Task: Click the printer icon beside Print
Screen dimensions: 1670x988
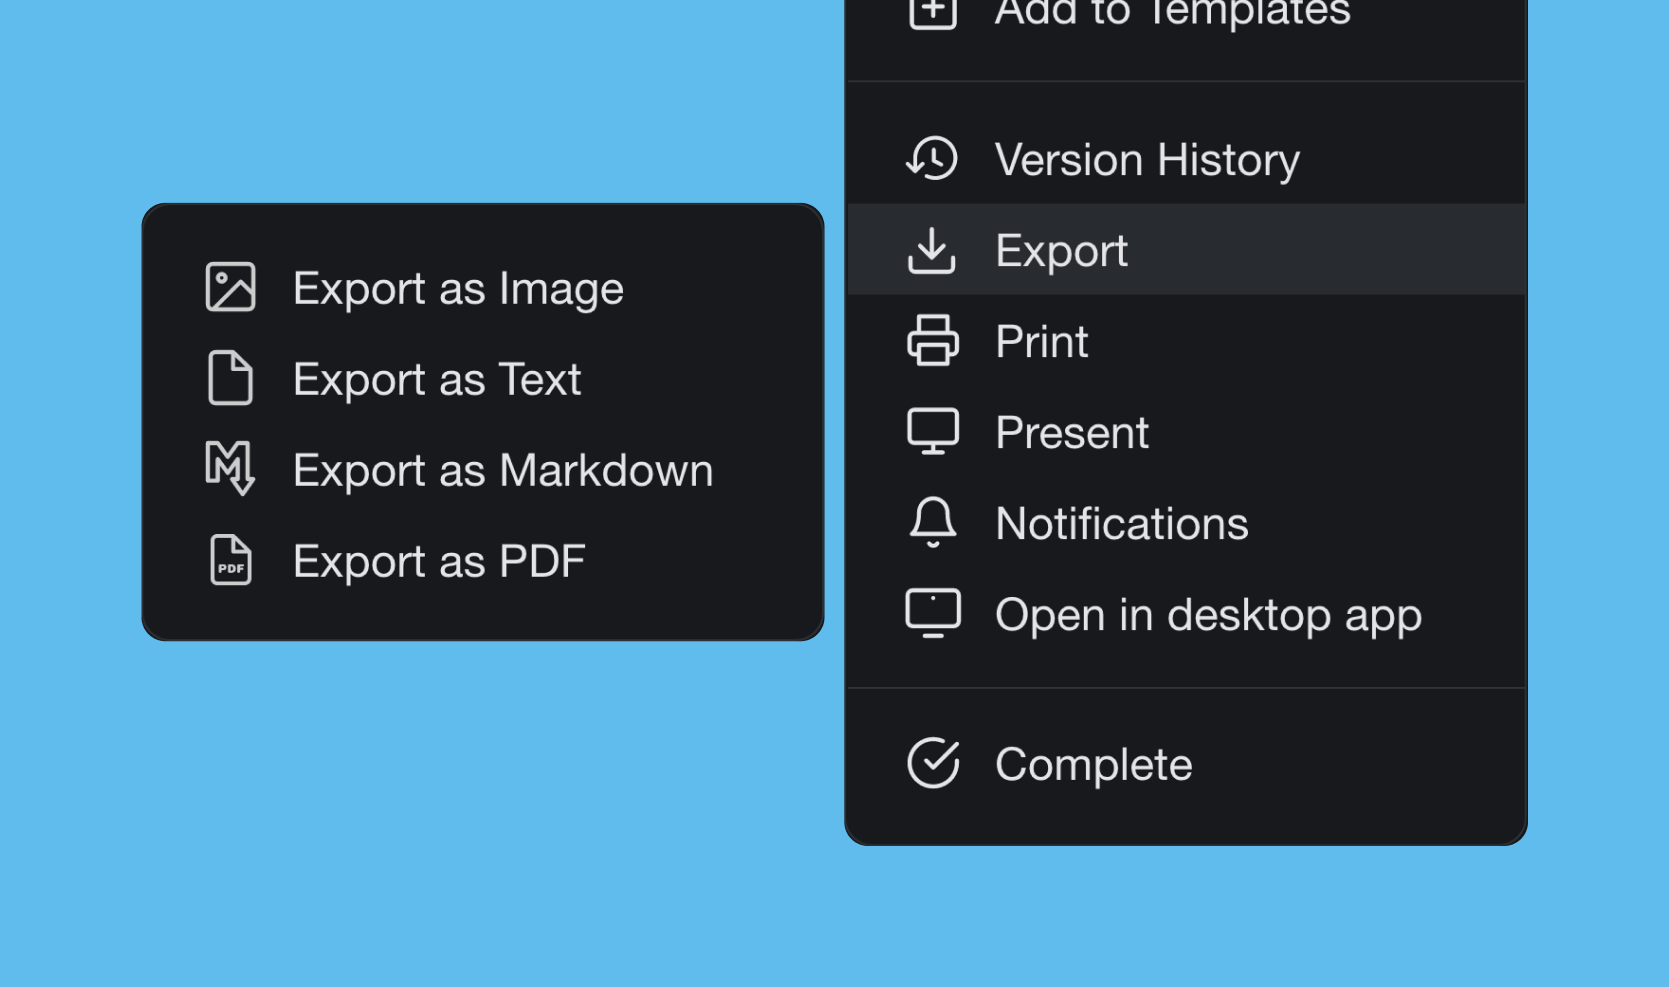Action: [933, 341]
